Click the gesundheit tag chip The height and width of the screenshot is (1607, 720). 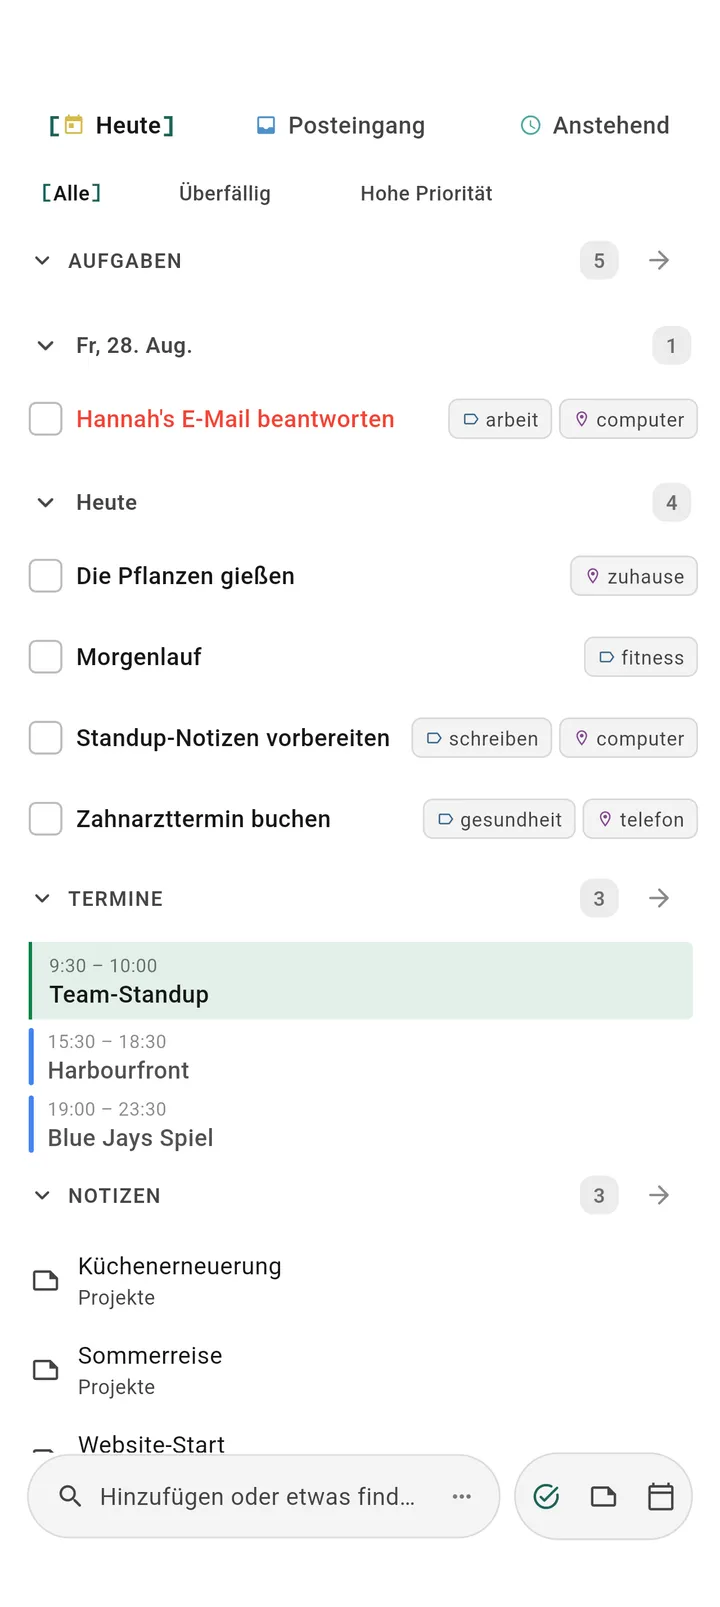(499, 819)
